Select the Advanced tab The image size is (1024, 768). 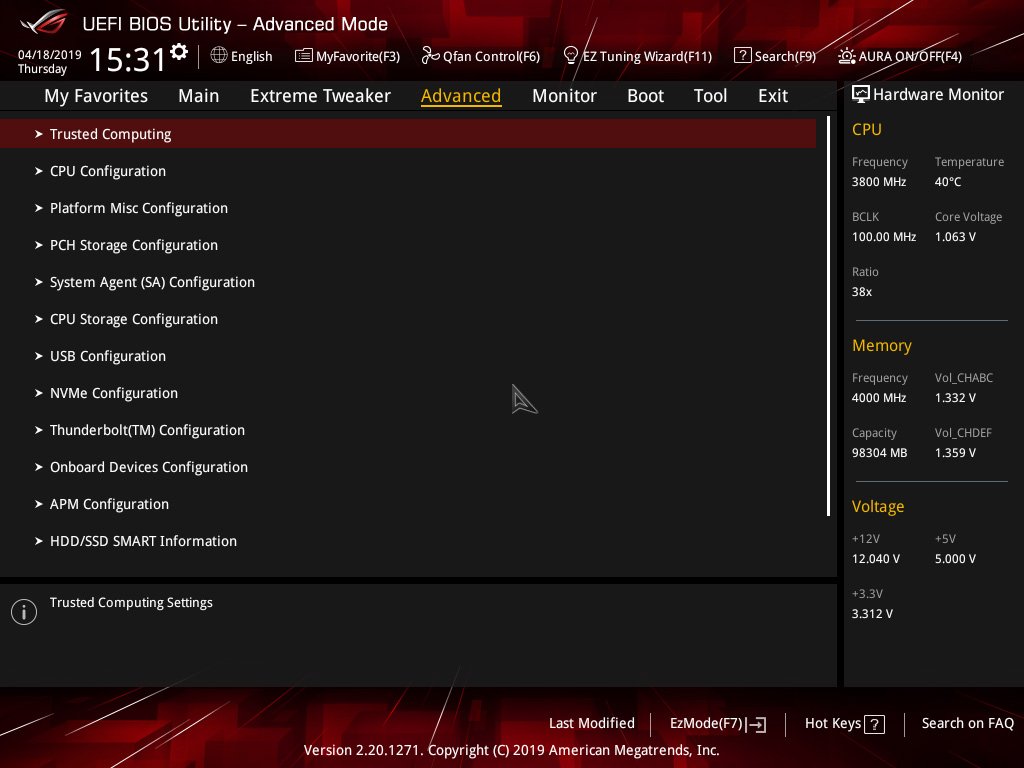[461, 96]
